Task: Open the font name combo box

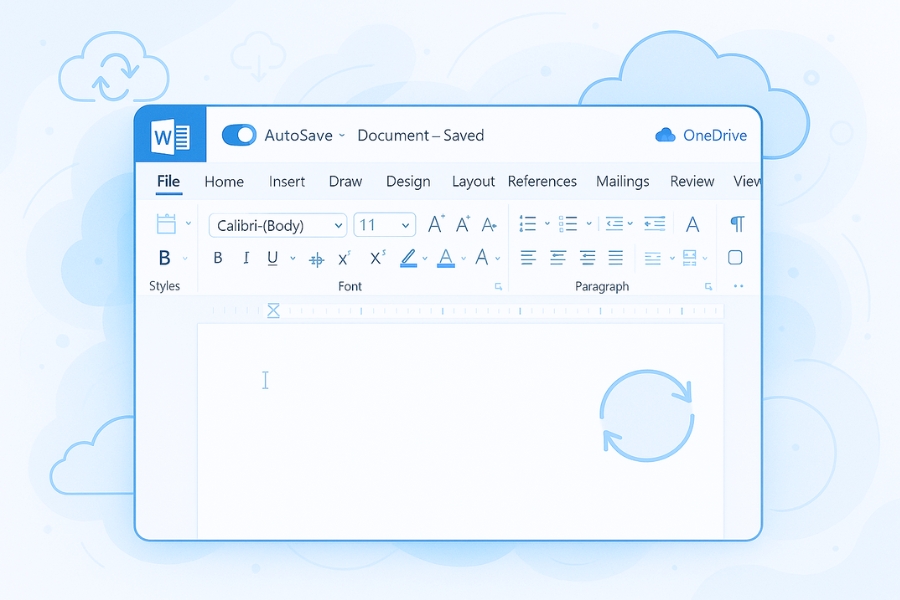Action: [x=276, y=225]
